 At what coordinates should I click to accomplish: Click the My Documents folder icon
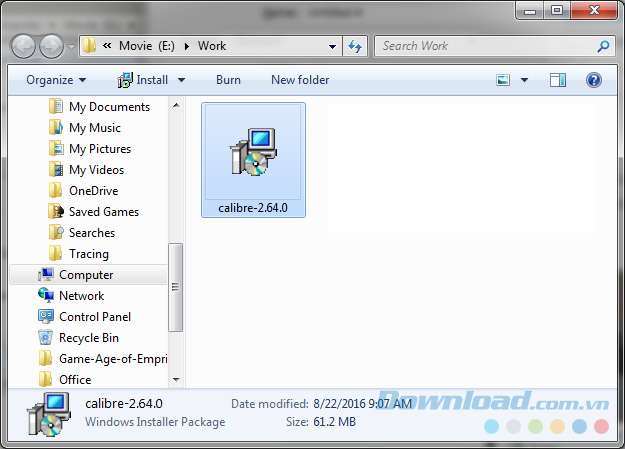pyautogui.click(x=56, y=106)
